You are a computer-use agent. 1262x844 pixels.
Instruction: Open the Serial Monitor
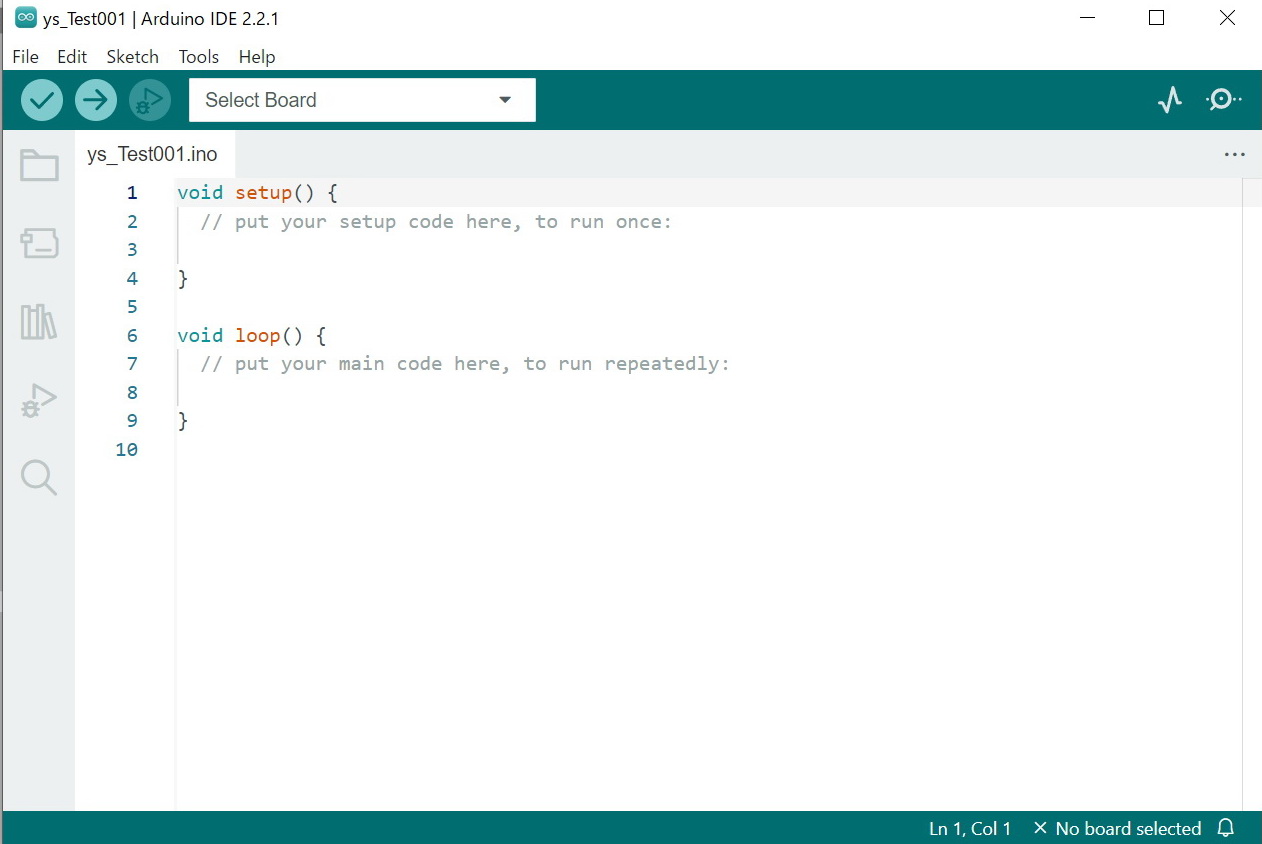point(1224,99)
